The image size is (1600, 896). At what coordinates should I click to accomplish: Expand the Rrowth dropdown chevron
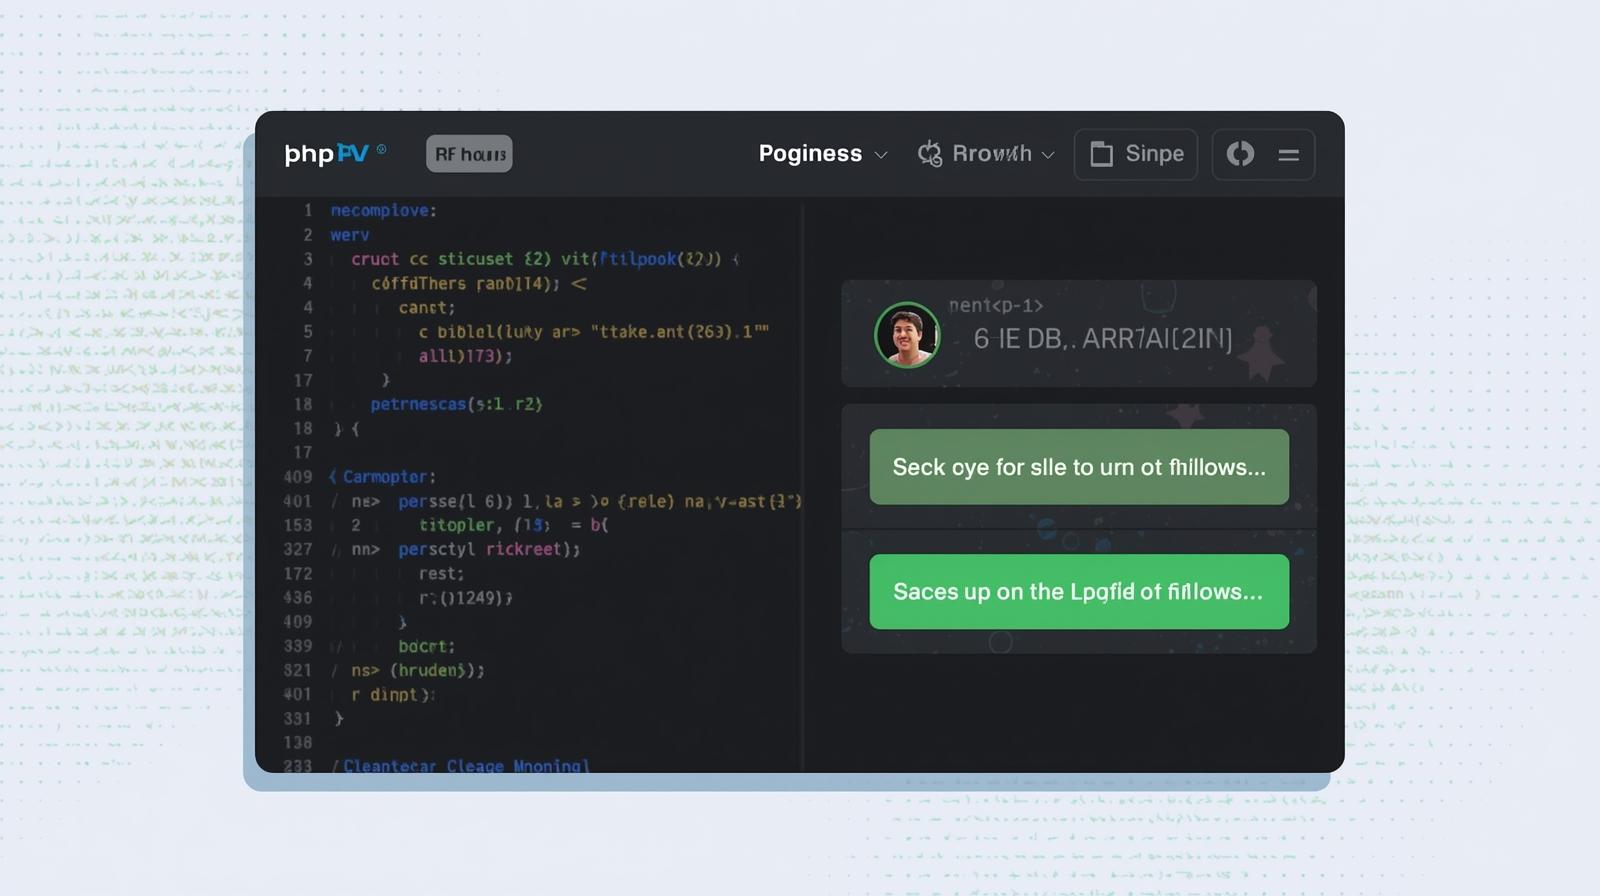pos(1048,155)
